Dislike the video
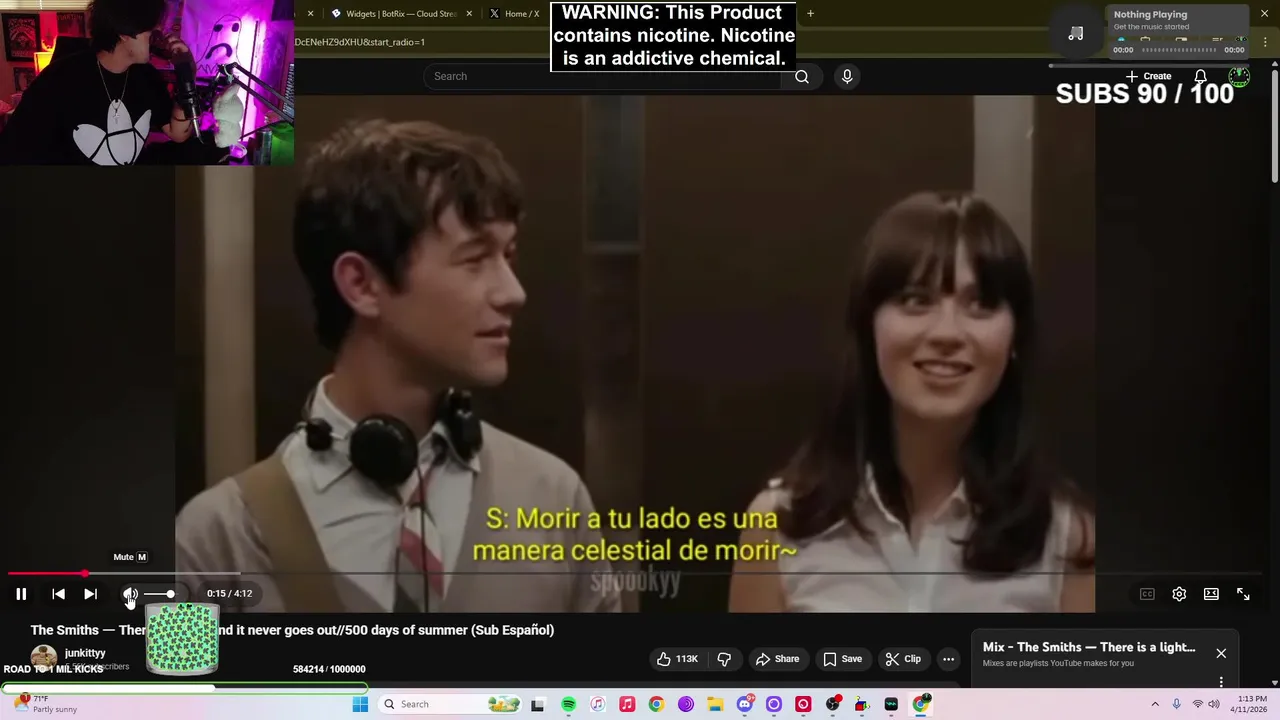Image resolution: width=1280 pixels, height=720 pixels. [x=724, y=659]
